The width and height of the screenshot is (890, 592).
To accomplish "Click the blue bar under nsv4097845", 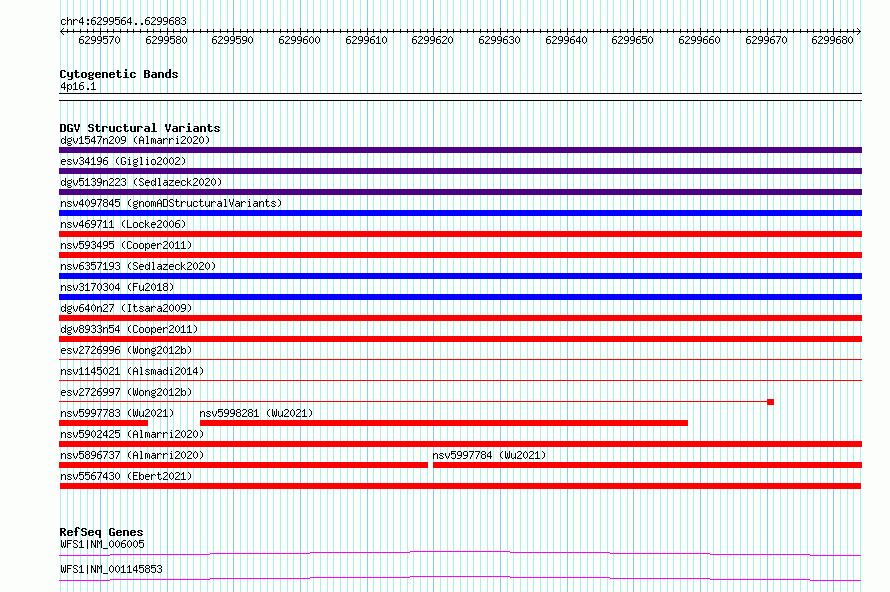I will tap(460, 213).
